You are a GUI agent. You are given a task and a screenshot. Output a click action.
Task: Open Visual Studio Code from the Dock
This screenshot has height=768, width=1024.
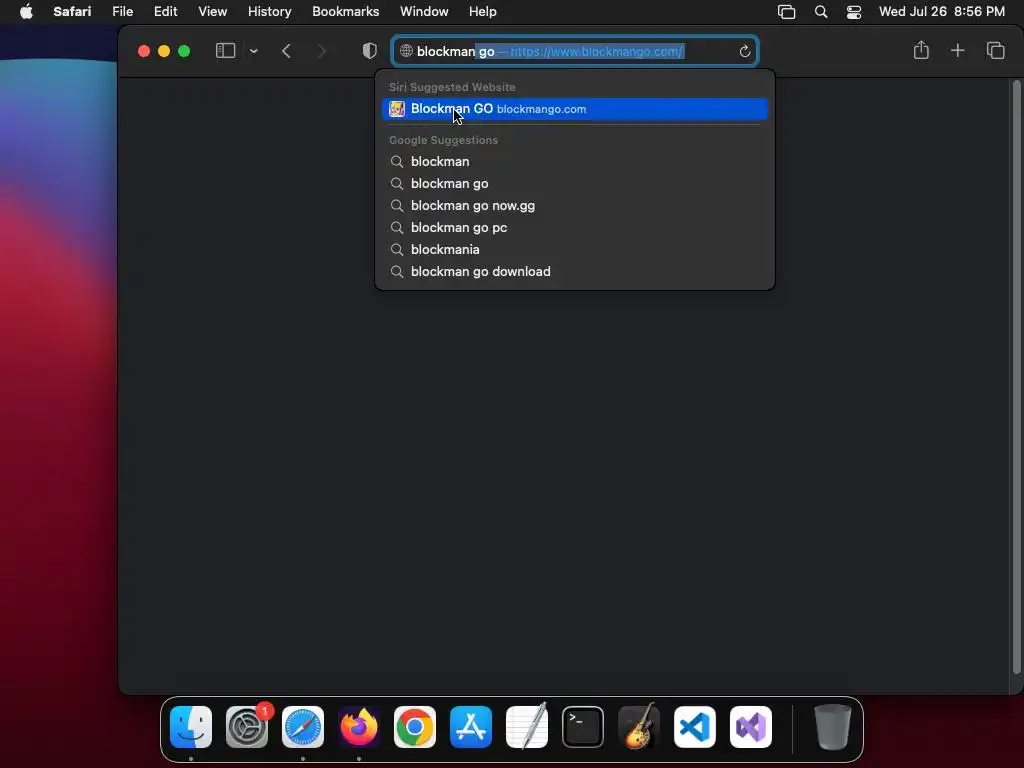point(695,727)
